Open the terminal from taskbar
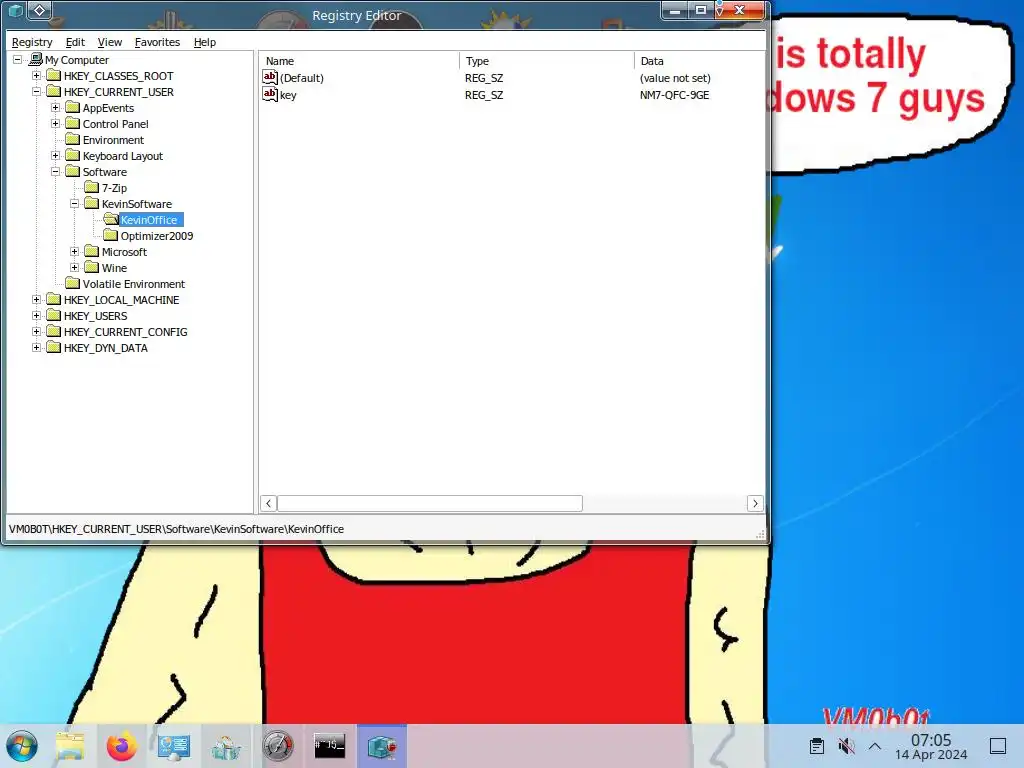The width and height of the screenshot is (1024, 768). [x=330, y=746]
